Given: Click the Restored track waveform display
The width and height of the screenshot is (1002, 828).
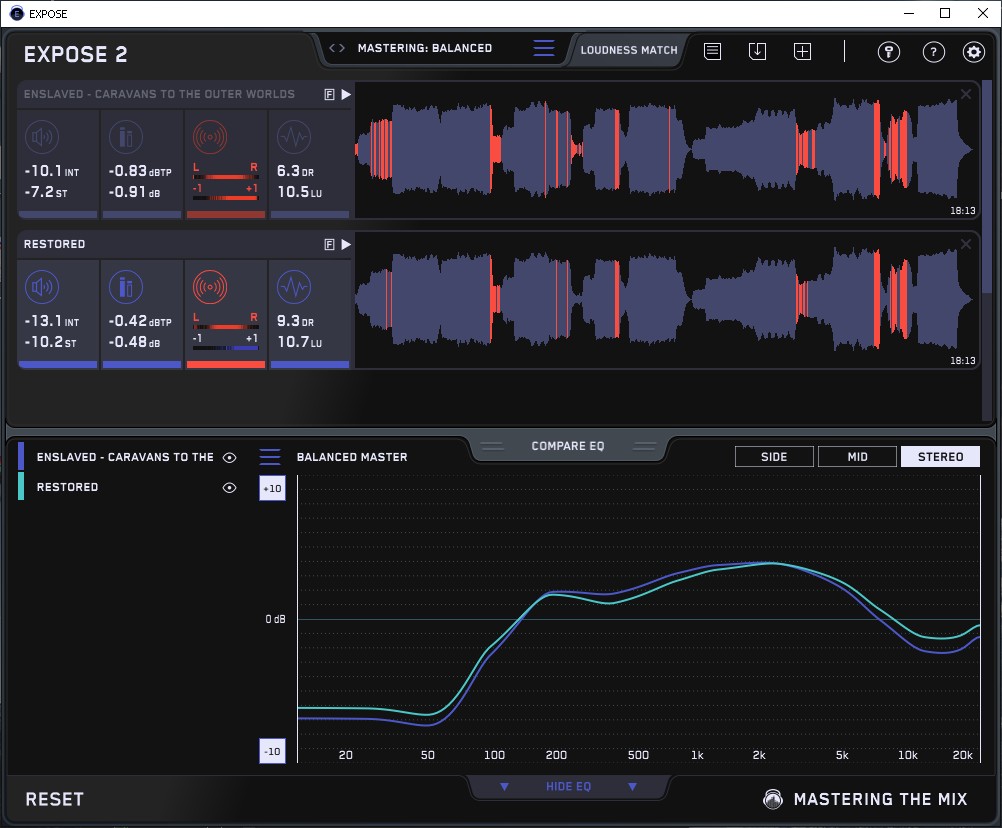Looking at the screenshot, I should pyautogui.click(x=666, y=300).
